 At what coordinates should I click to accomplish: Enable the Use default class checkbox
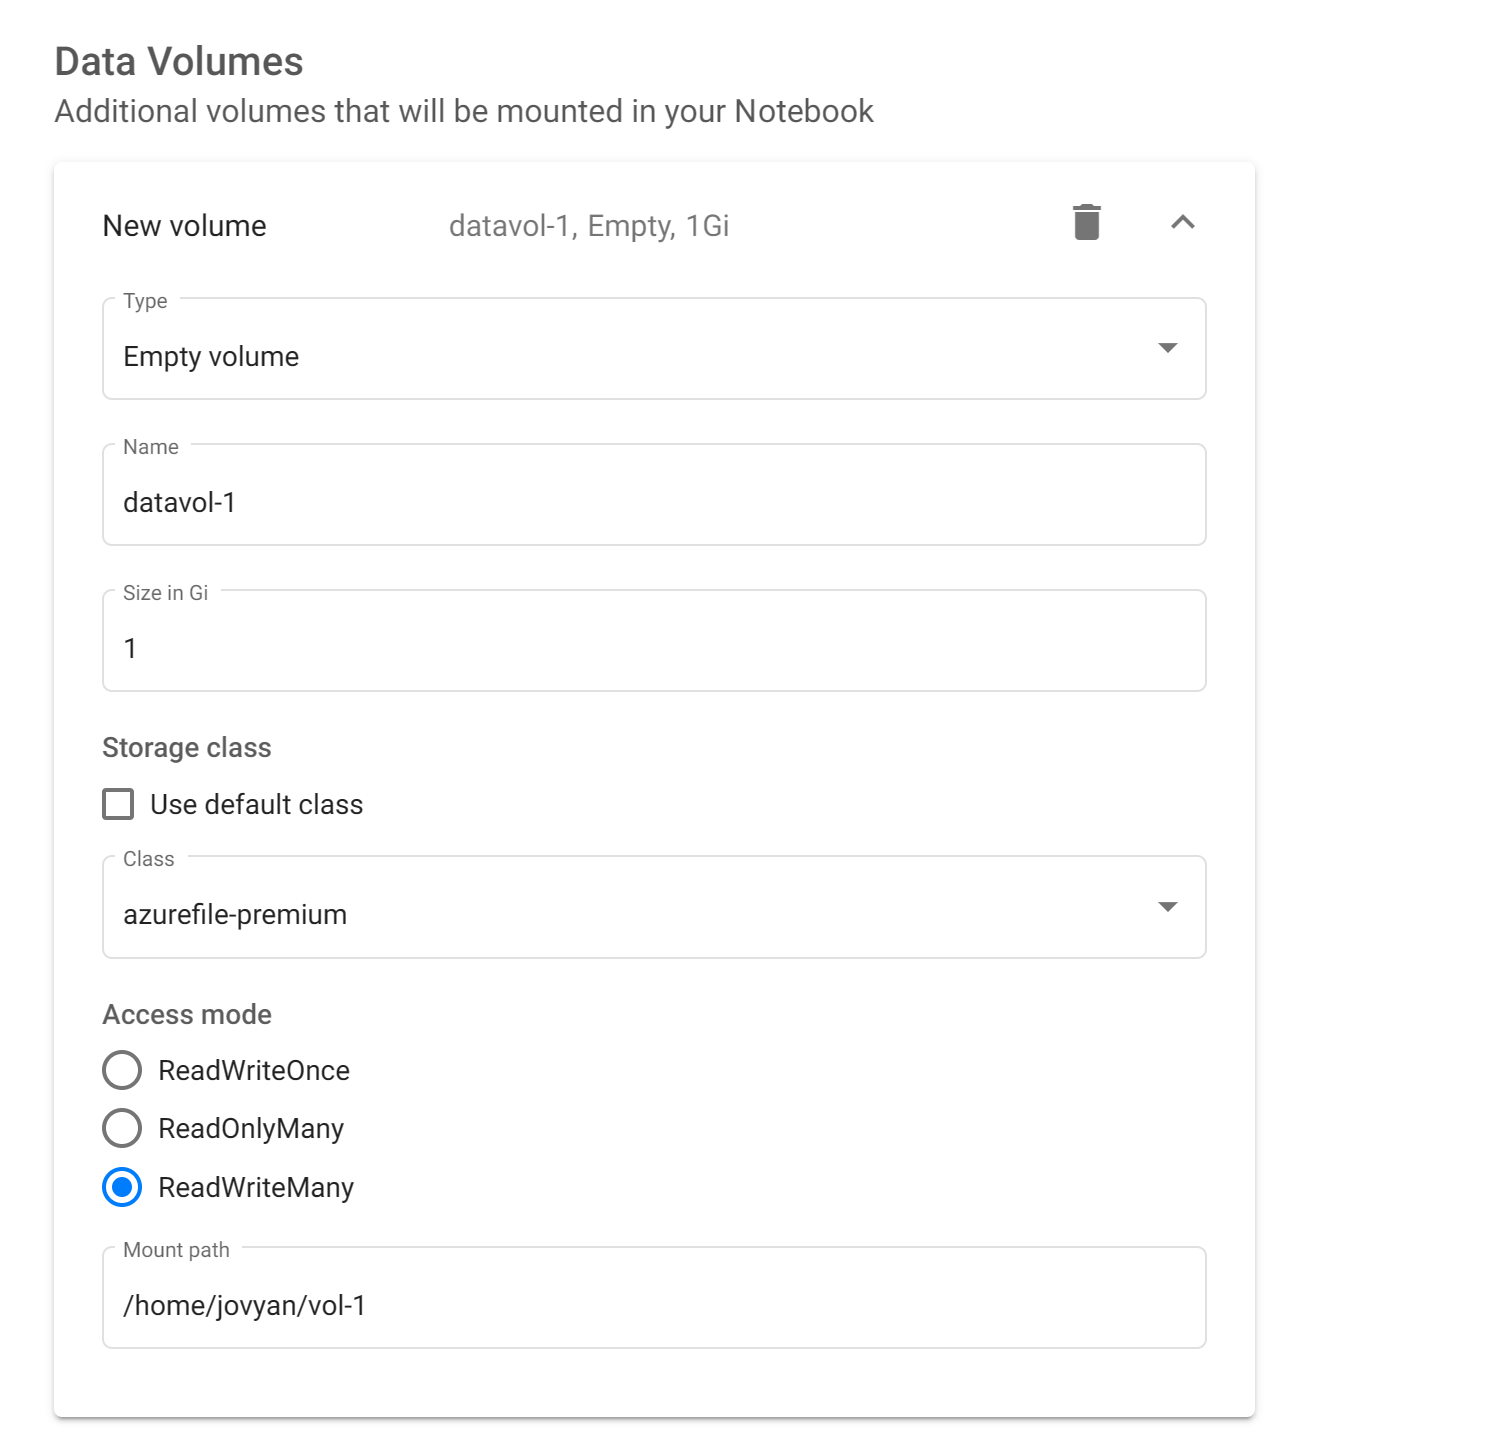(x=118, y=804)
